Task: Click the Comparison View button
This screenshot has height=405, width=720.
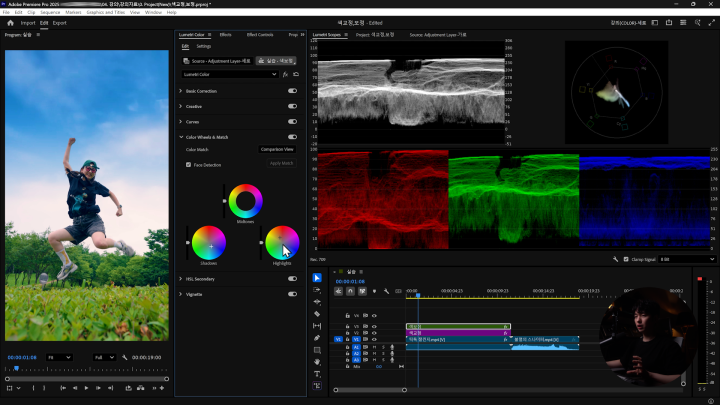Action: [x=276, y=149]
